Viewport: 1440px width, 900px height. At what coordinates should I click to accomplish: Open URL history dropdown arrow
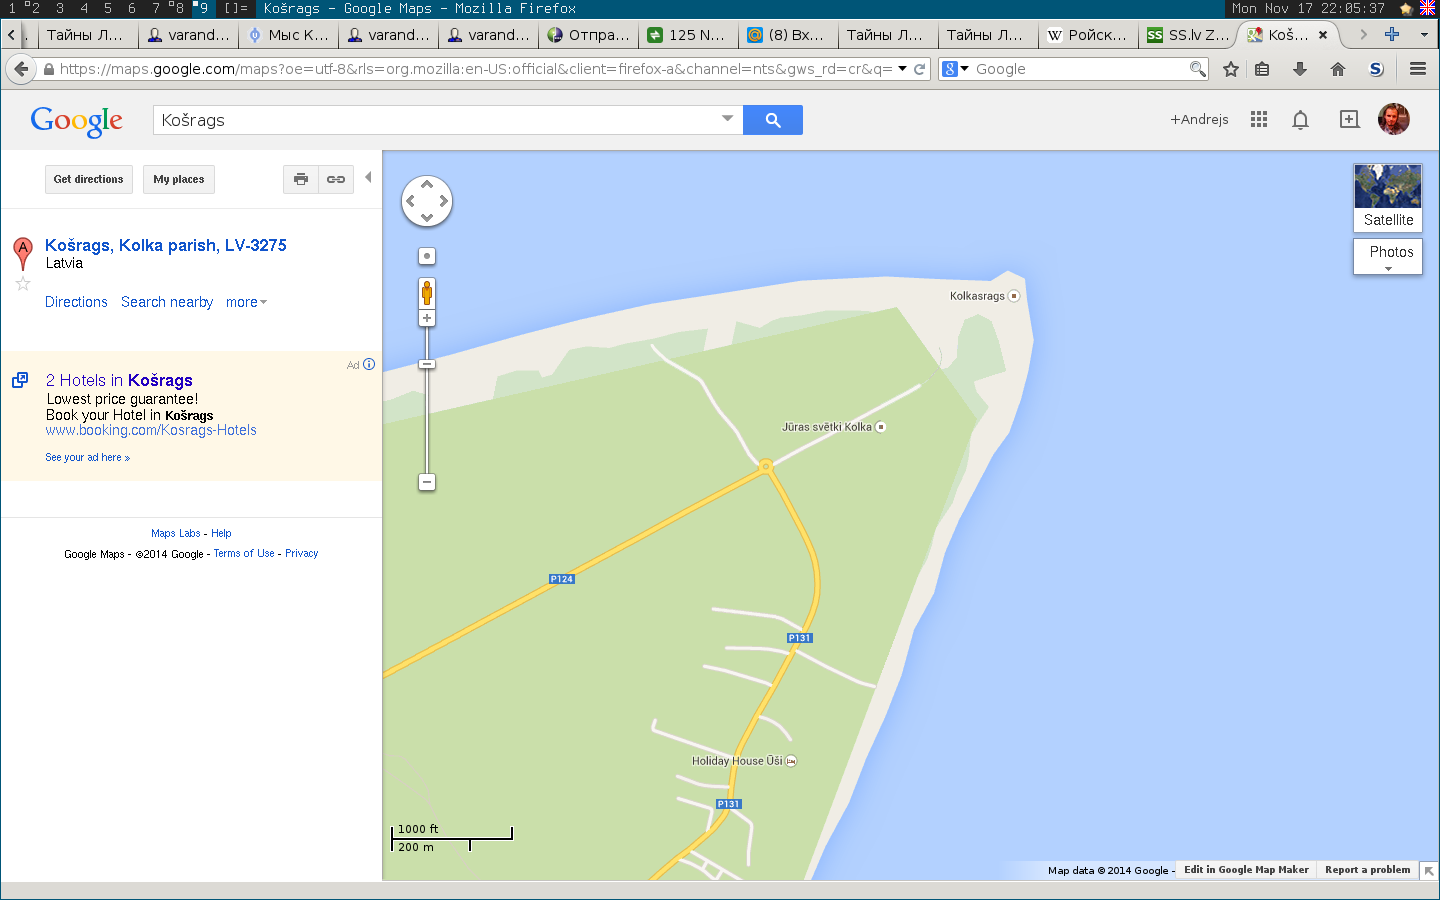902,69
